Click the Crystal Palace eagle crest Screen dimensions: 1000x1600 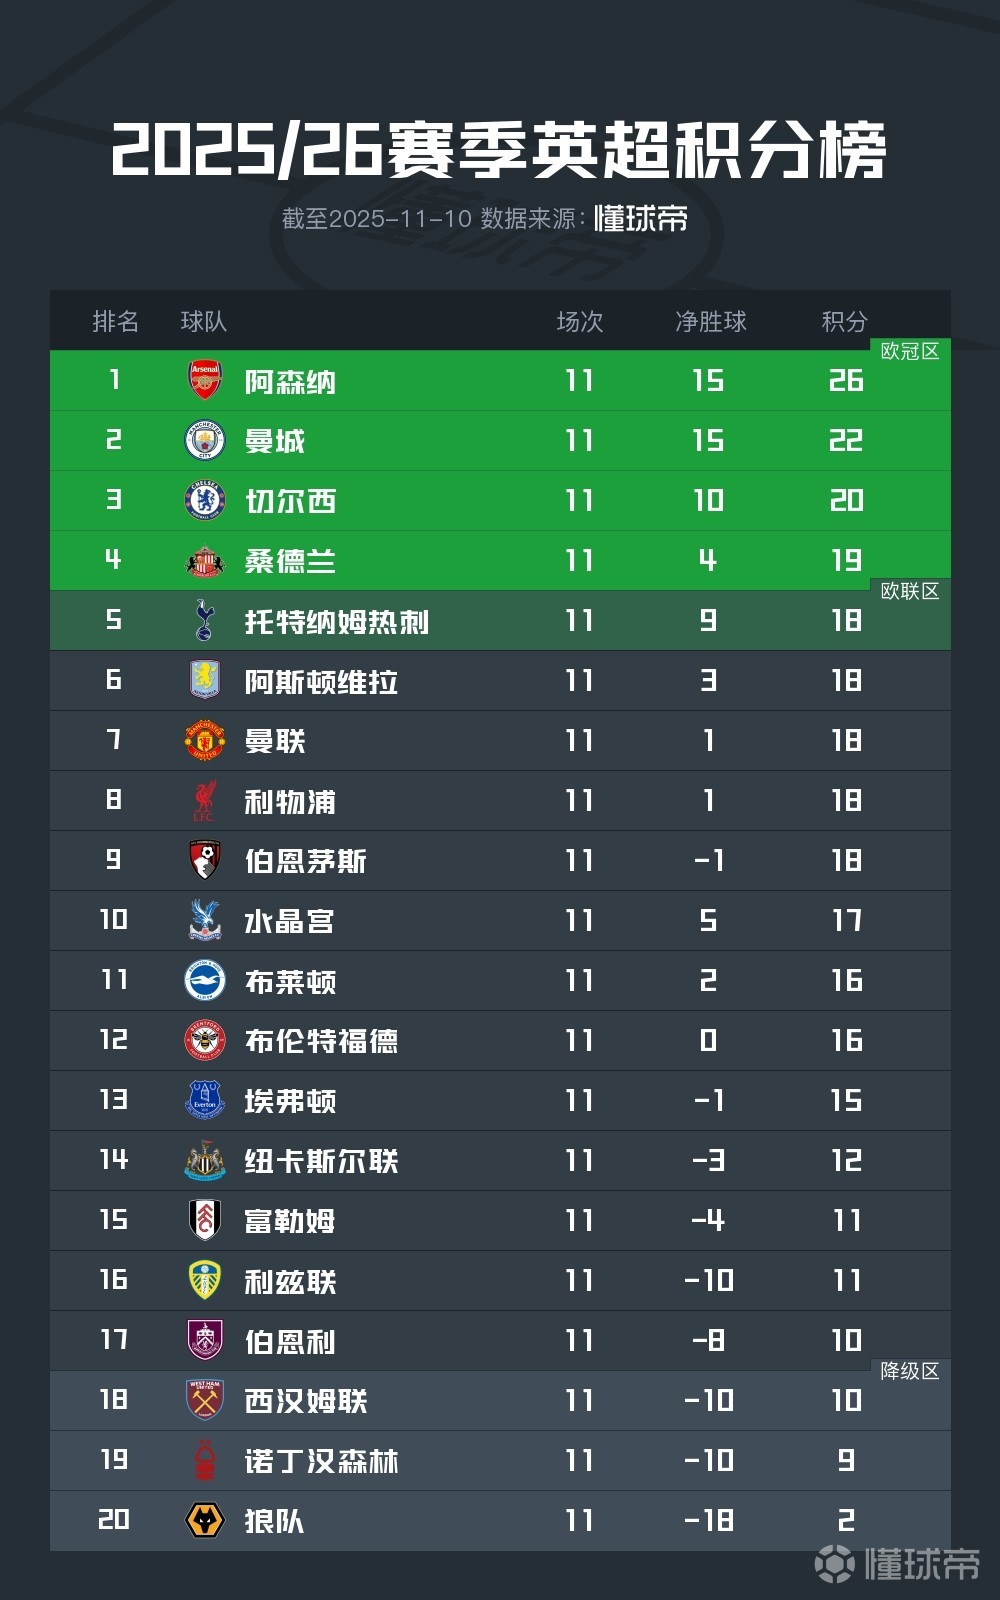coord(205,920)
